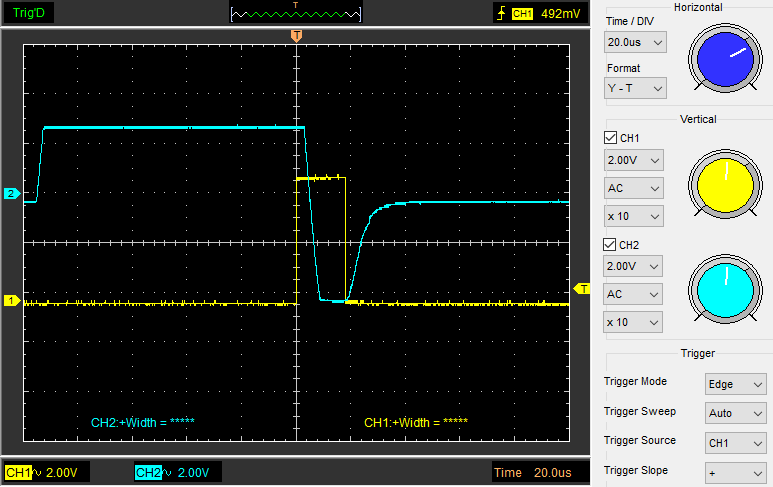
Task: Uncheck the CH1 channel checkbox
Action: (x=611, y=138)
